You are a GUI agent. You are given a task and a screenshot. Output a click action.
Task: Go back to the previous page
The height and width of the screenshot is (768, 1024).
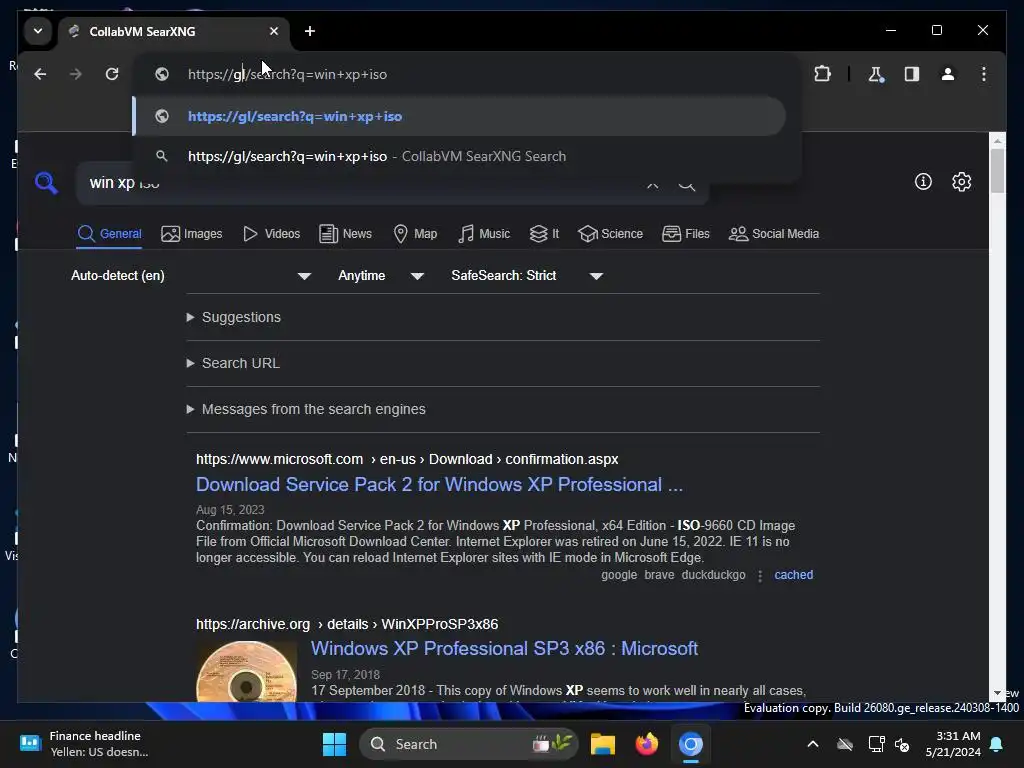(x=40, y=74)
